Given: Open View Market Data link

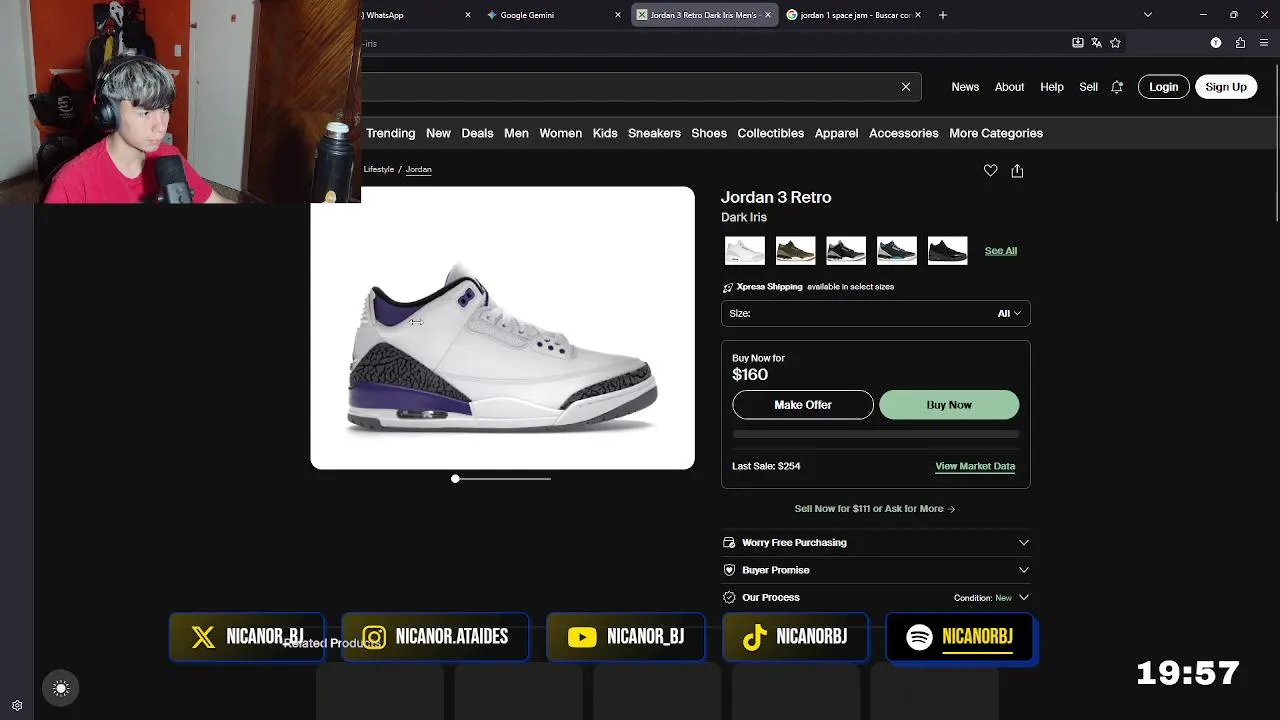Looking at the screenshot, I should click(975, 466).
